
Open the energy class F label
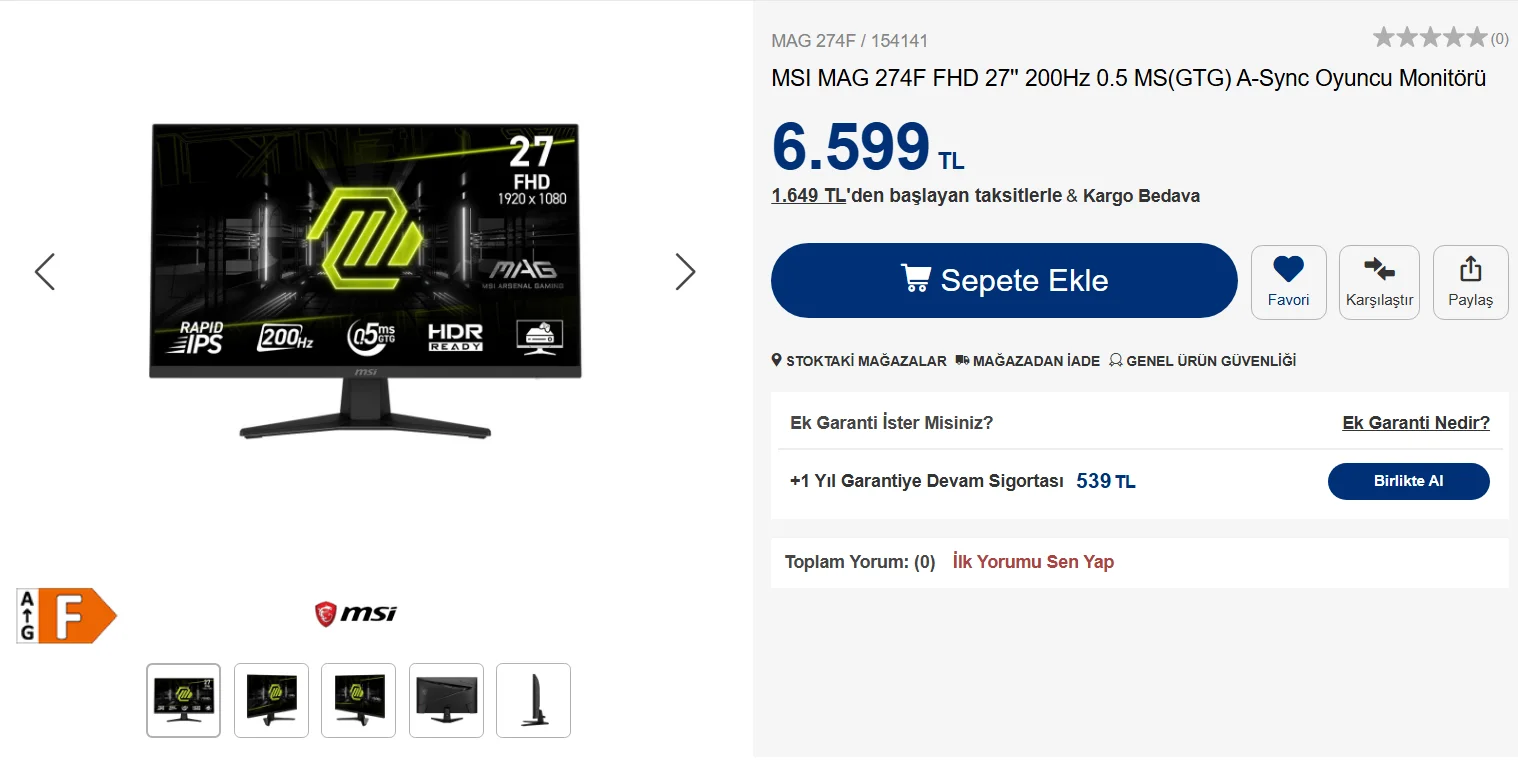click(x=67, y=615)
